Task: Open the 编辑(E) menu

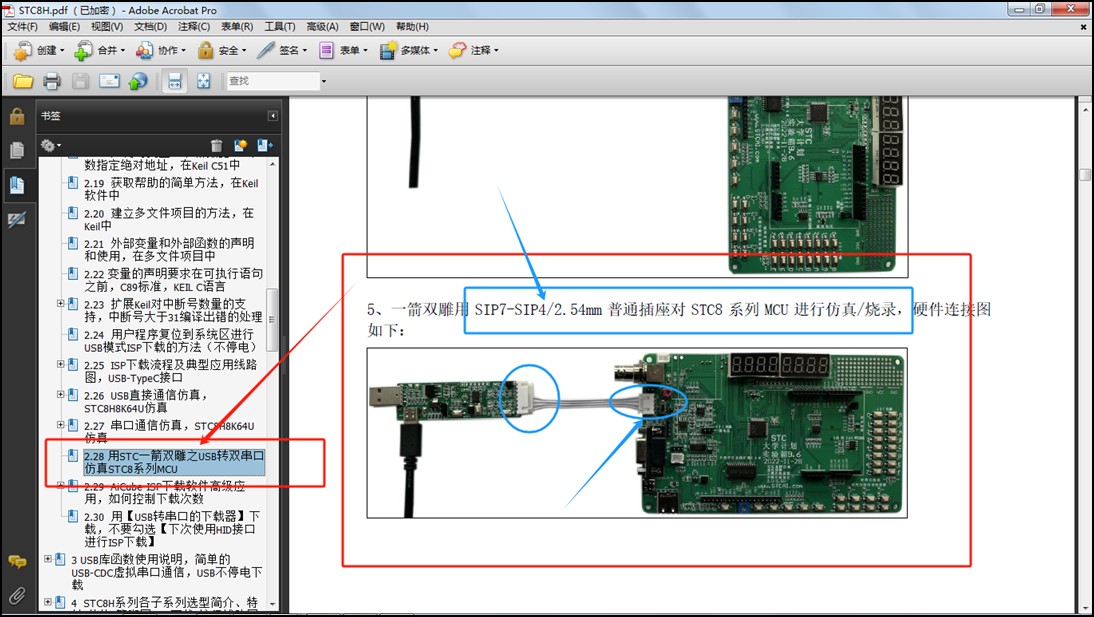Action: pos(64,27)
